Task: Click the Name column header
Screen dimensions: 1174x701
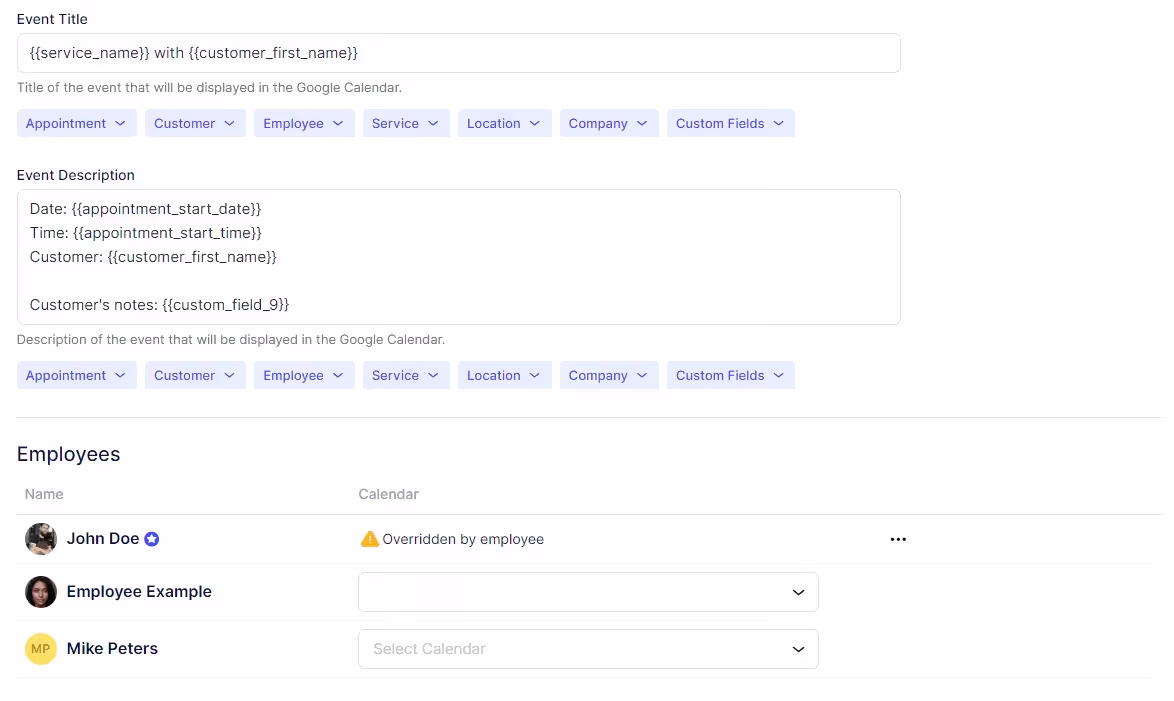Action: (44, 494)
